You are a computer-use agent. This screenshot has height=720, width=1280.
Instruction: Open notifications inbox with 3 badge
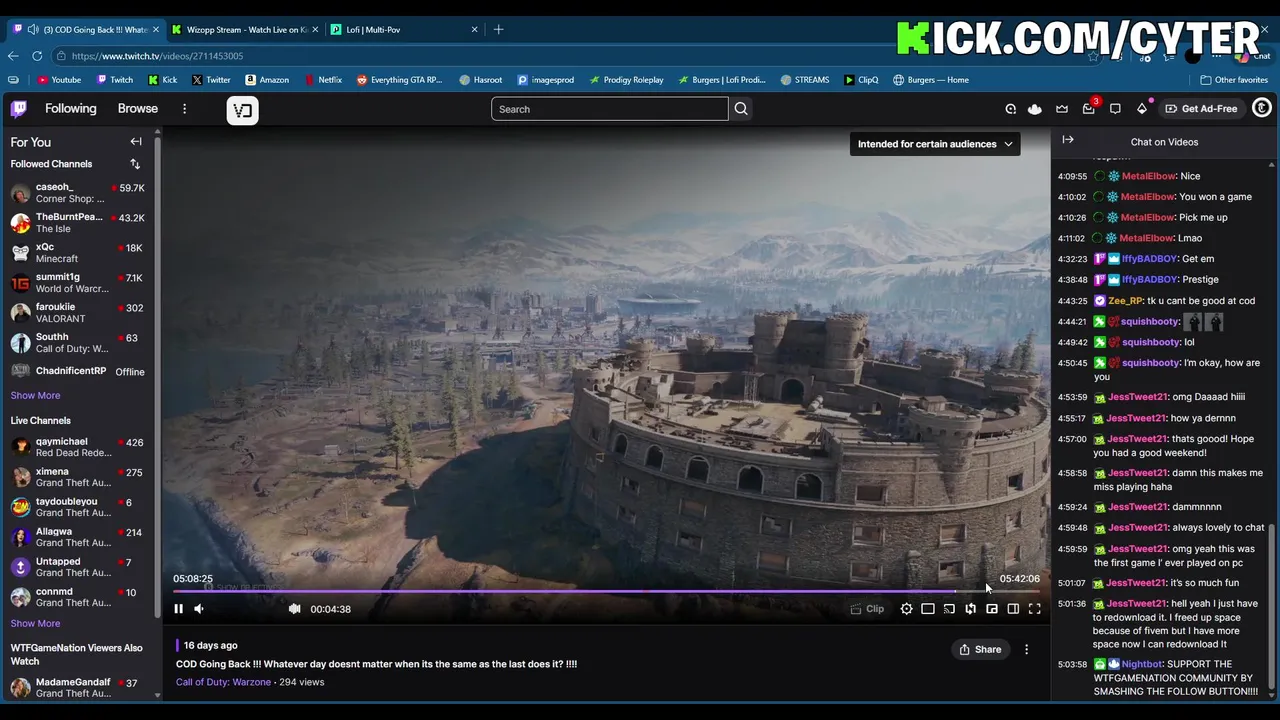(1089, 108)
